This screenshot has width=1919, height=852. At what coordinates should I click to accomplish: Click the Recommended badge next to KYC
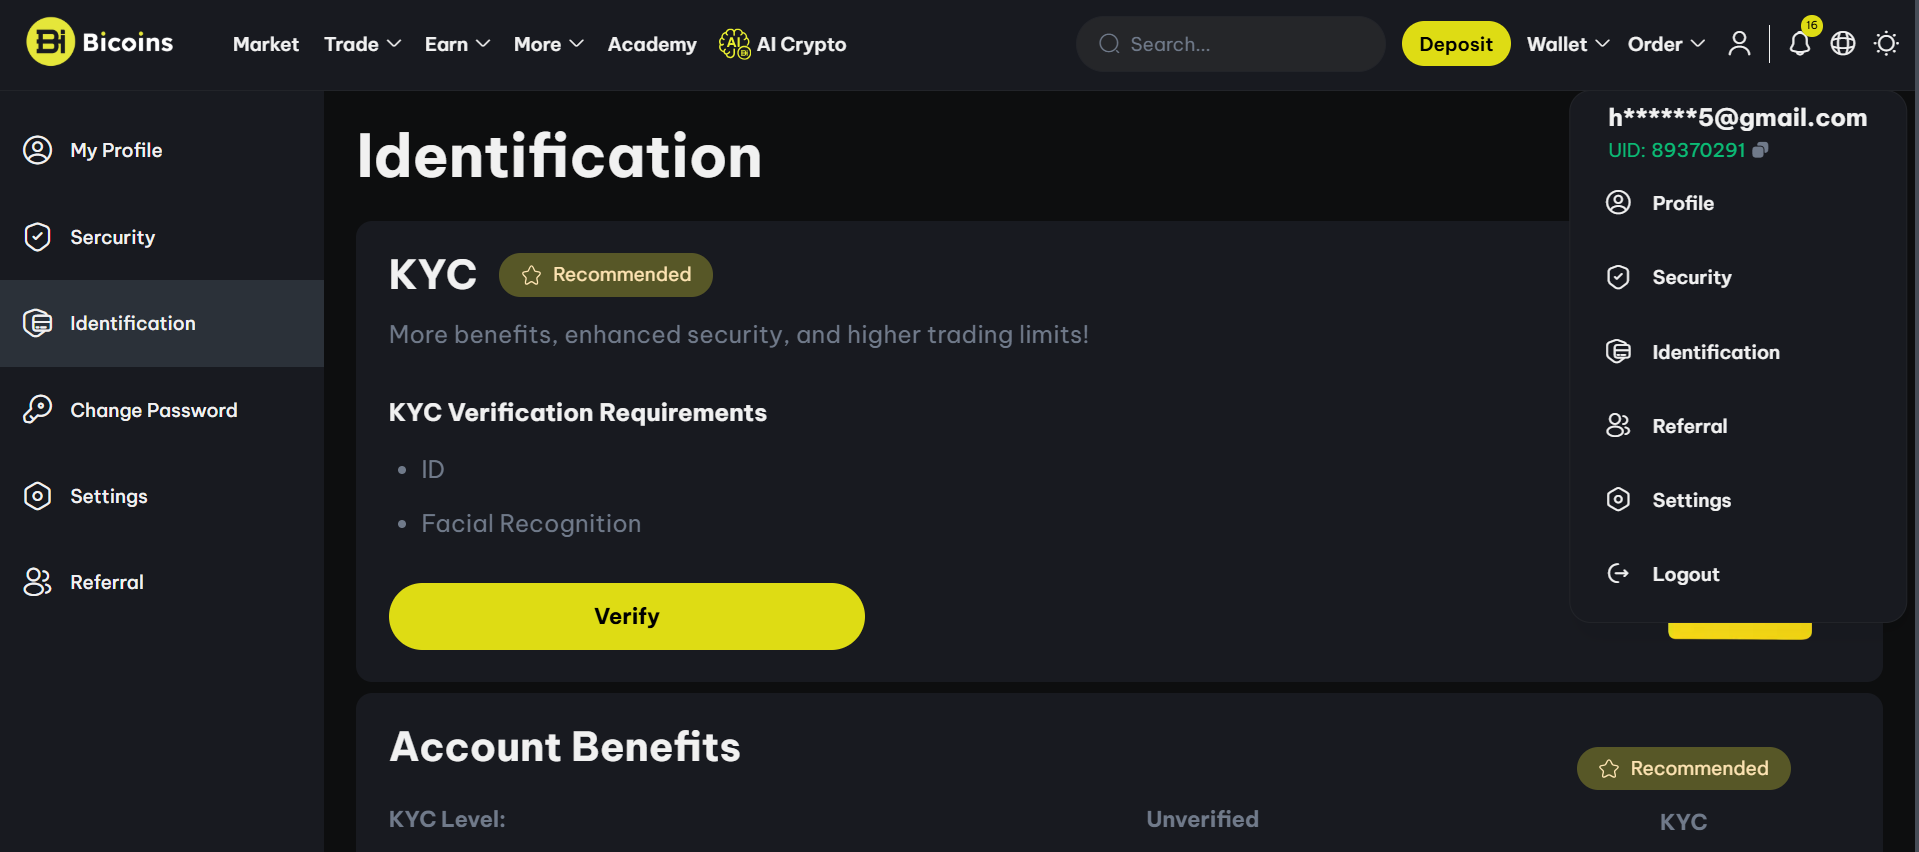click(606, 275)
